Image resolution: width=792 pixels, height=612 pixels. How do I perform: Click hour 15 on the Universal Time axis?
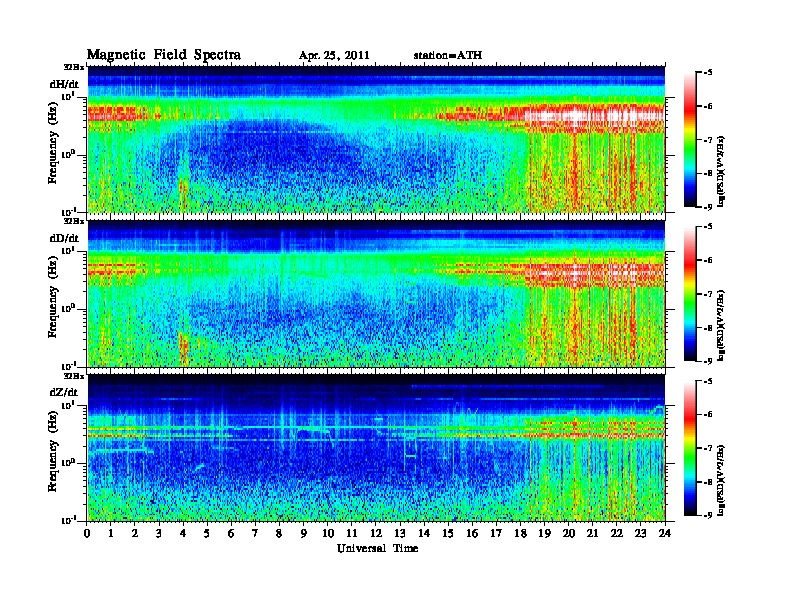pos(448,533)
